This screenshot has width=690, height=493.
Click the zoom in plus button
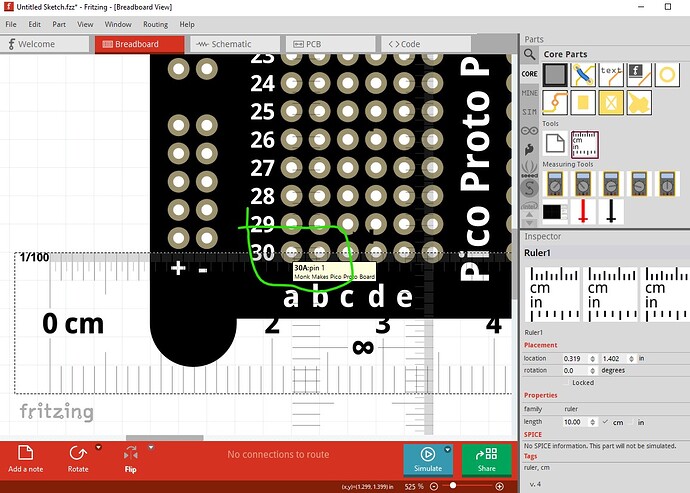499,486
